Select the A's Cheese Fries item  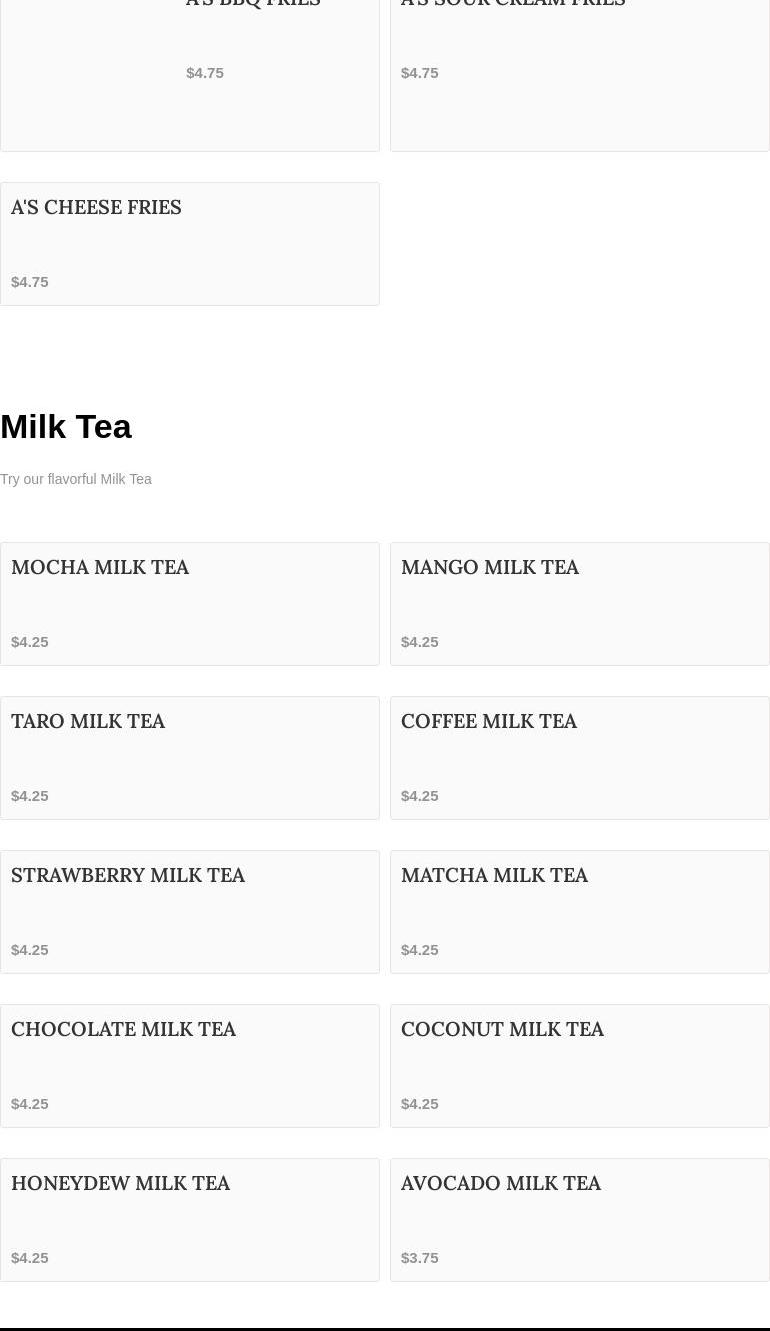(190, 244)
